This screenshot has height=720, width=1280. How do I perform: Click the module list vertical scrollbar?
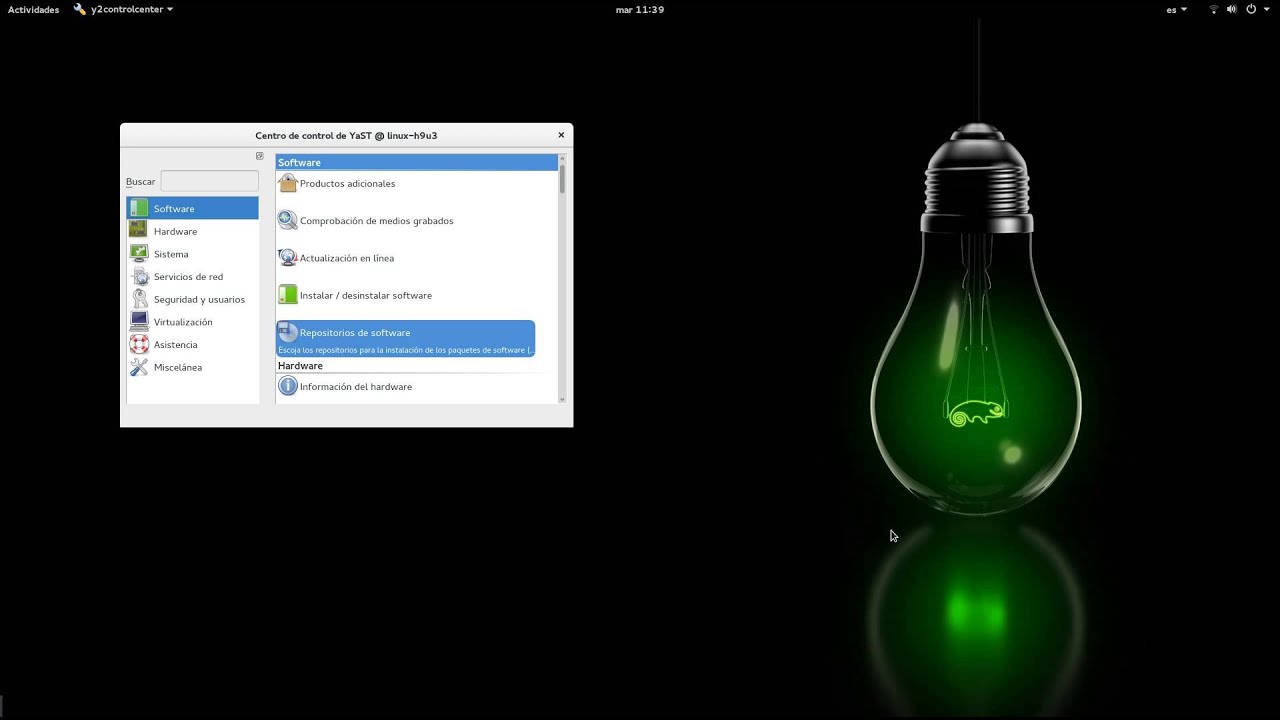[562, 279]
